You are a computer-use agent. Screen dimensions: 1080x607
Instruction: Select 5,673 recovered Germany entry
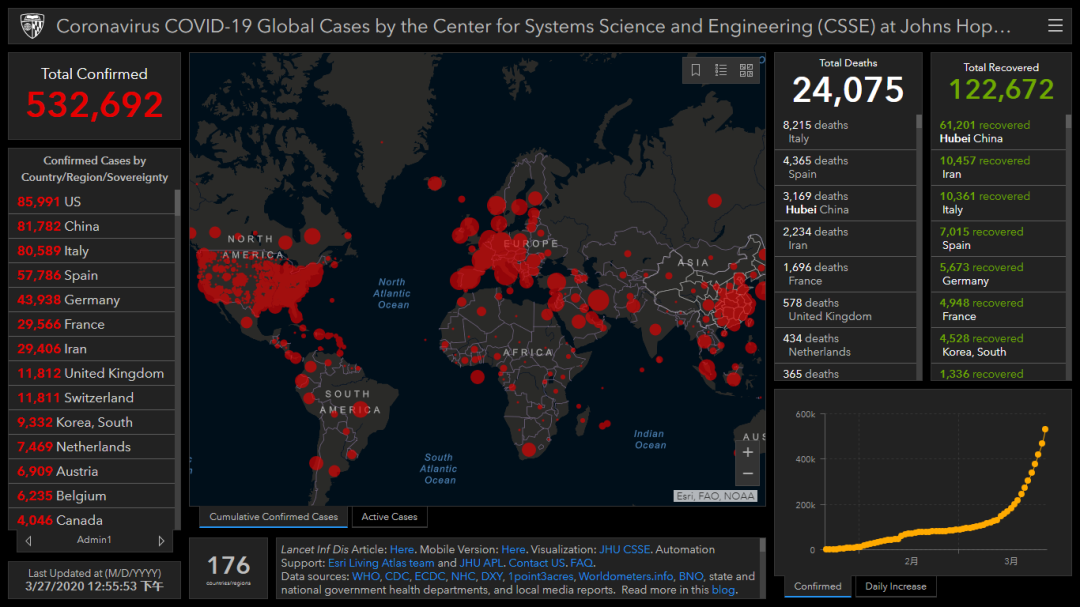(x=999, y=274)
